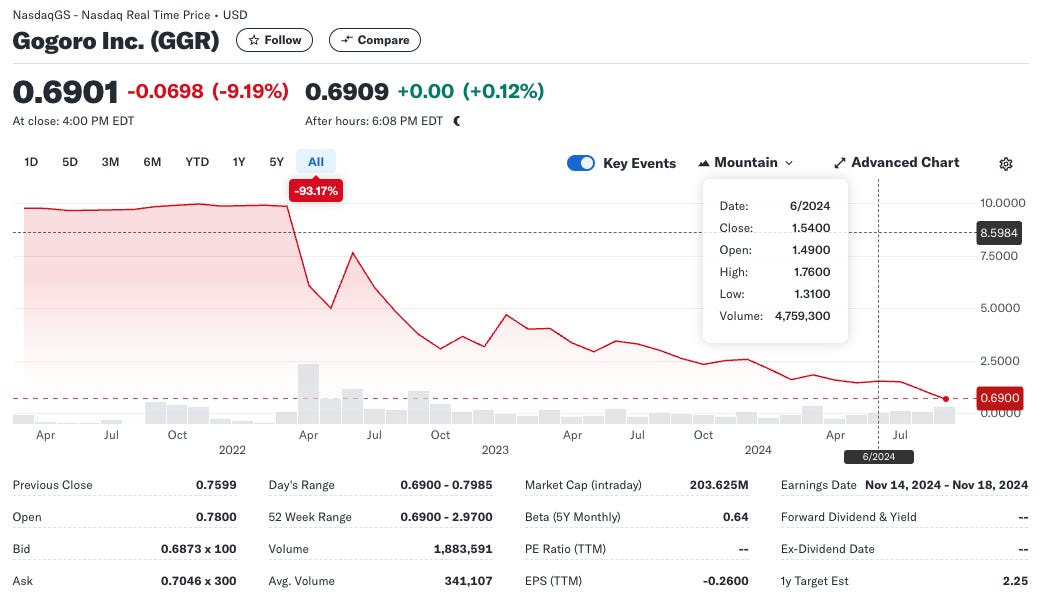1042x604 pixels.
Task: Click the Forward Dividend & Yield label
Action: (x=849, y=517)
